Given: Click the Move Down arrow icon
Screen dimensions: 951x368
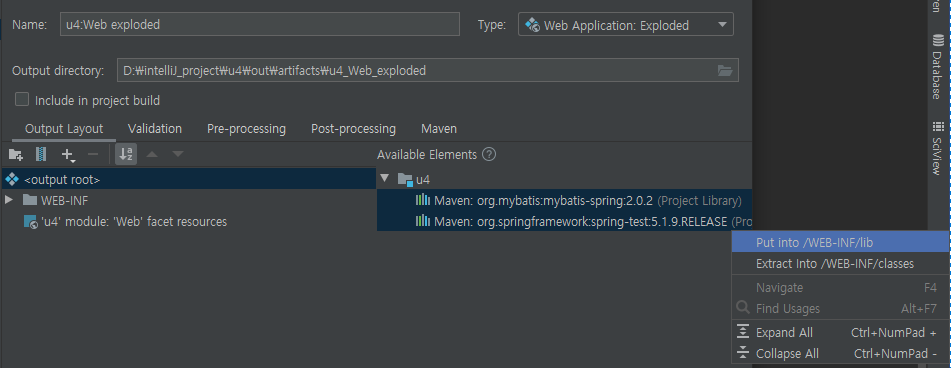Looking at the screenshot, I should [177, 155].
